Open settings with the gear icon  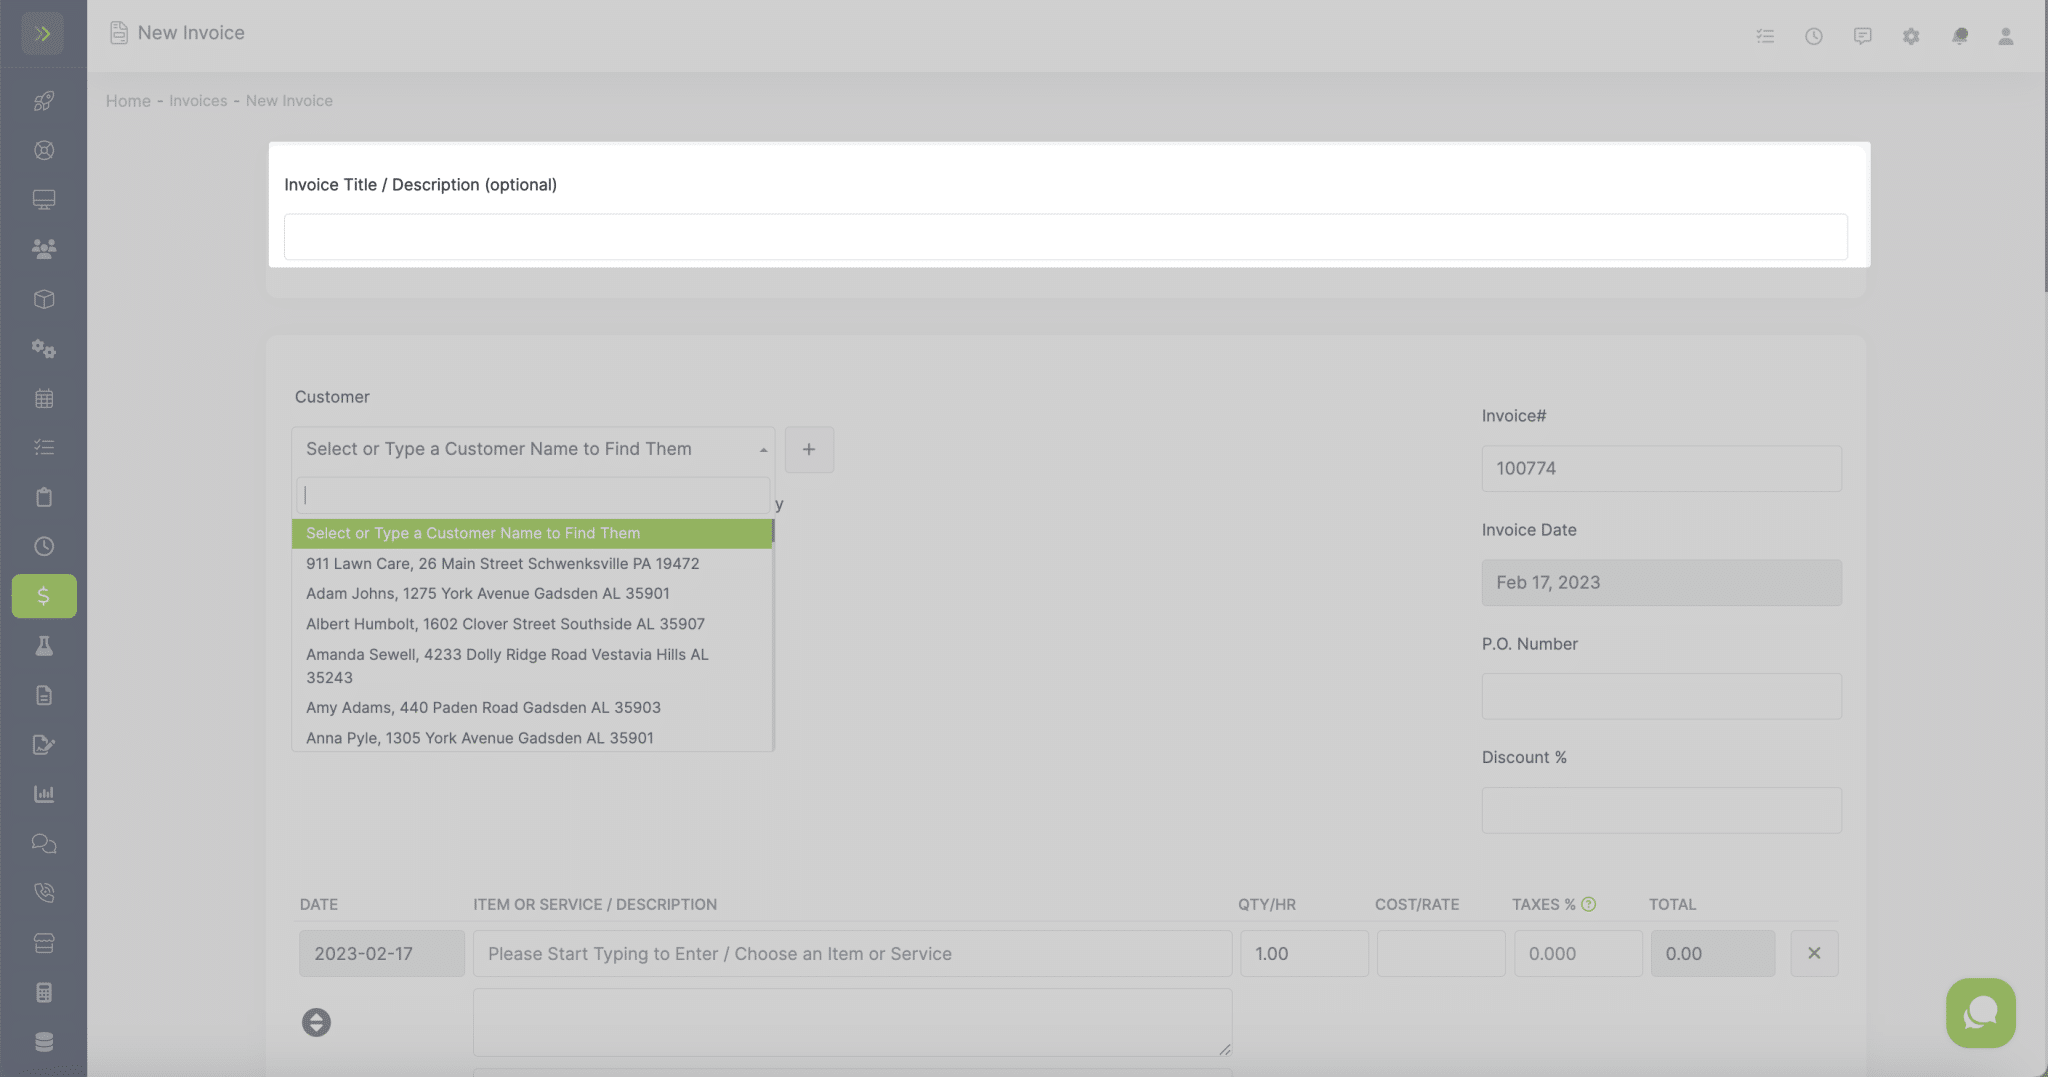click(1912, 36)
